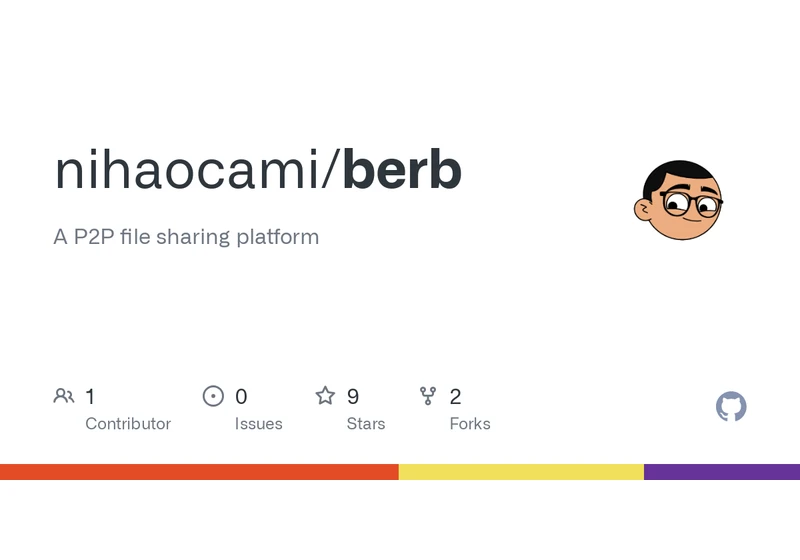This screenshot has width=800, height=560.
Task: Click the issues count 0
Action: (241, 397)
